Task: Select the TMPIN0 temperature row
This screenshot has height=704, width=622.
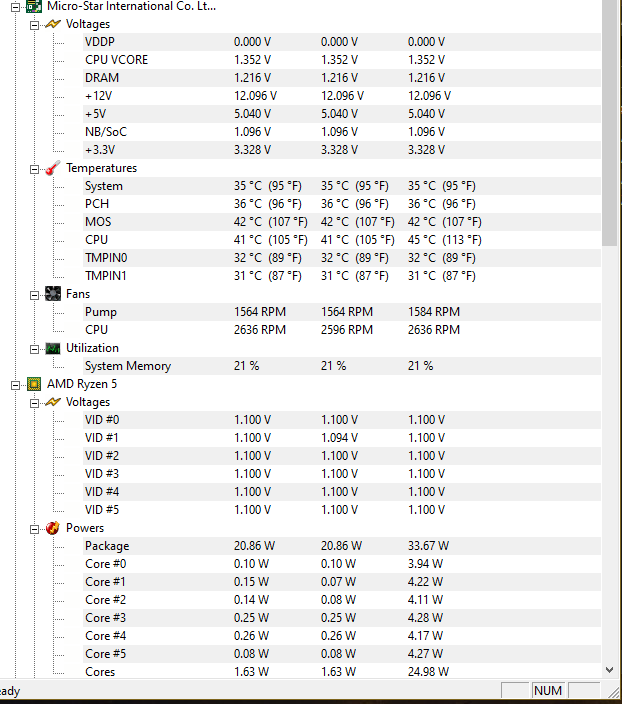Action: click(x=342, y=258)
